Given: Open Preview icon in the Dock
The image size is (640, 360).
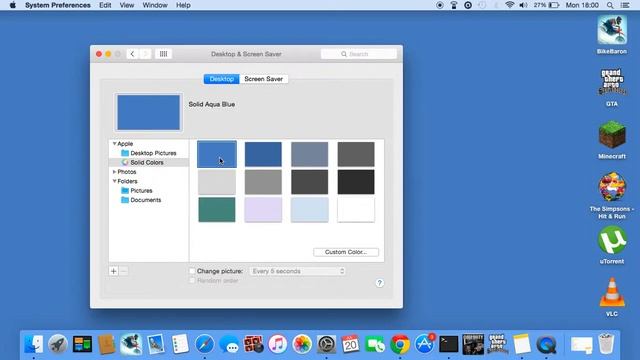Looking at the screenshot, I should [156, 344].
